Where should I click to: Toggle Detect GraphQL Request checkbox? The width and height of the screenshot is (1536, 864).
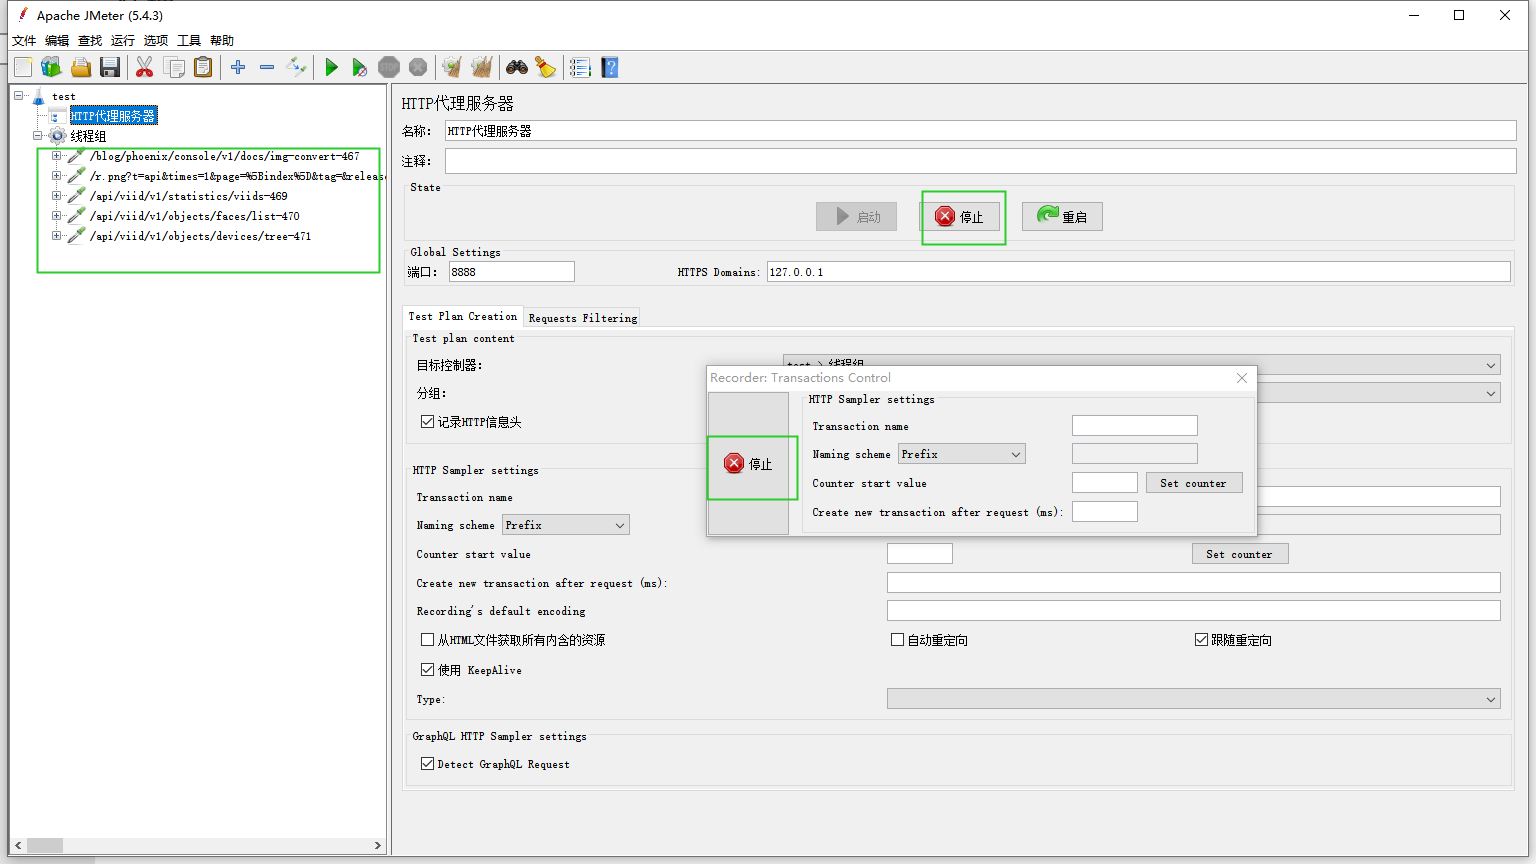(x=427, y=764)
